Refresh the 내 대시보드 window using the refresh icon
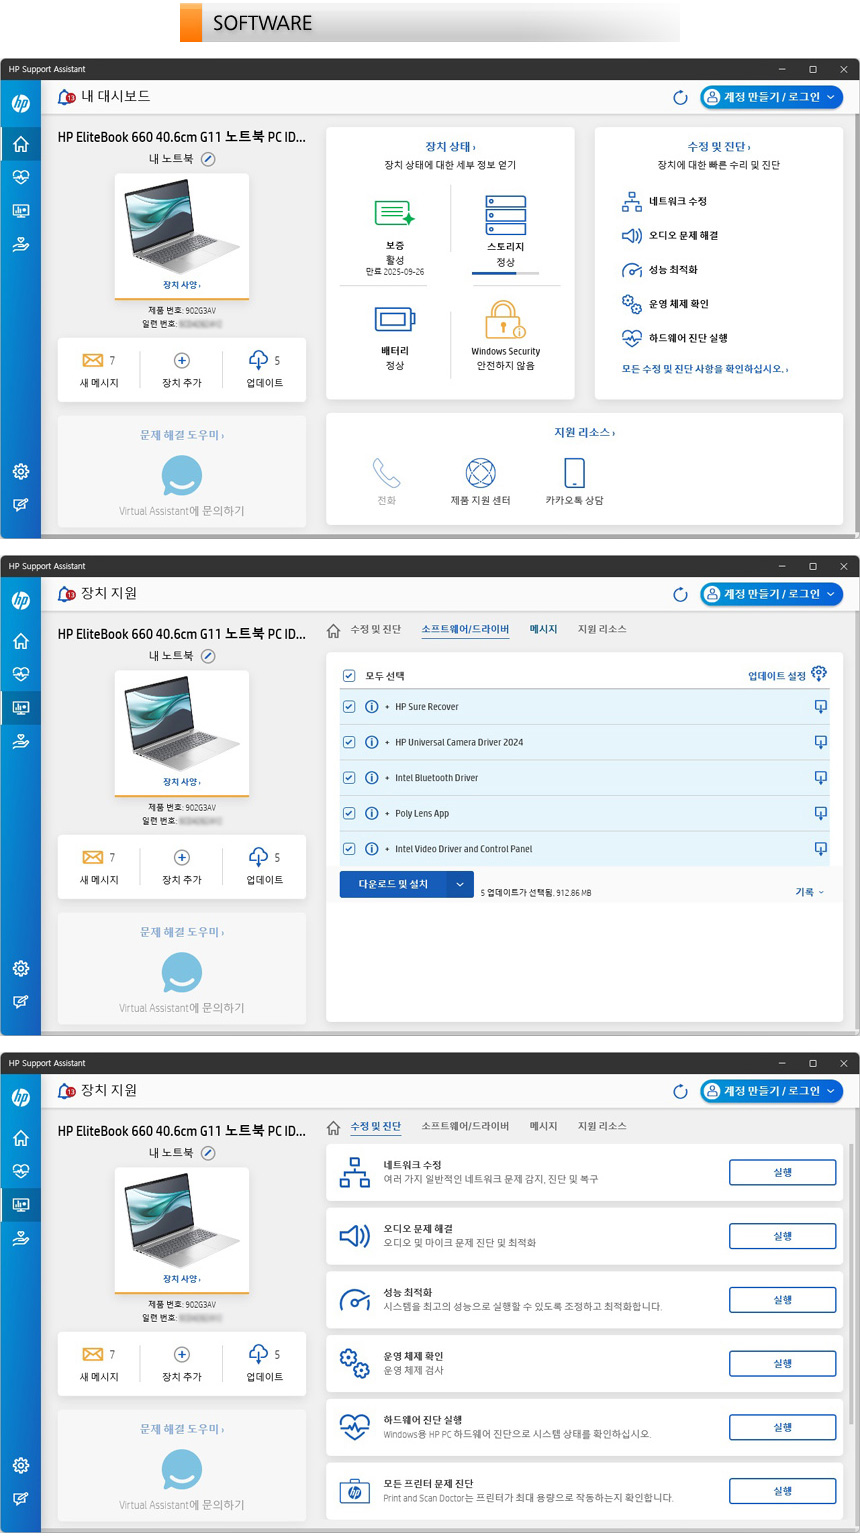The height and width of the screenshot is (1538, 860). click(680, 97)
